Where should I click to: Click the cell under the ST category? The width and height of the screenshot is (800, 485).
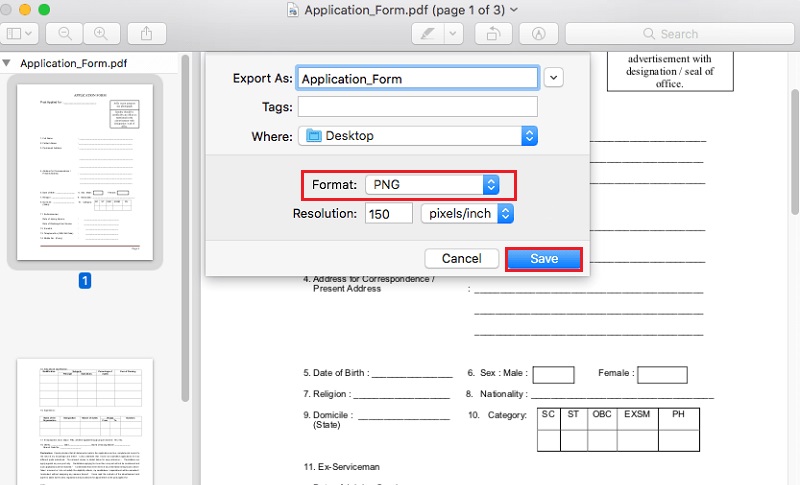573,441
